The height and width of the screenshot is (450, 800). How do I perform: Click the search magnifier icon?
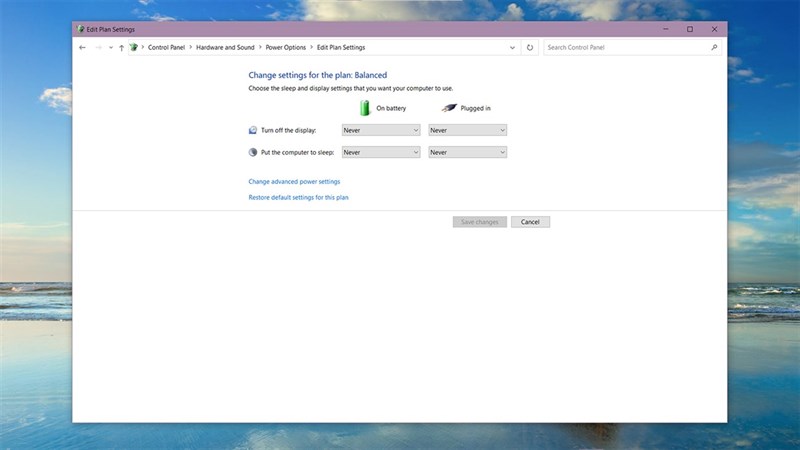tap(714, 47)
